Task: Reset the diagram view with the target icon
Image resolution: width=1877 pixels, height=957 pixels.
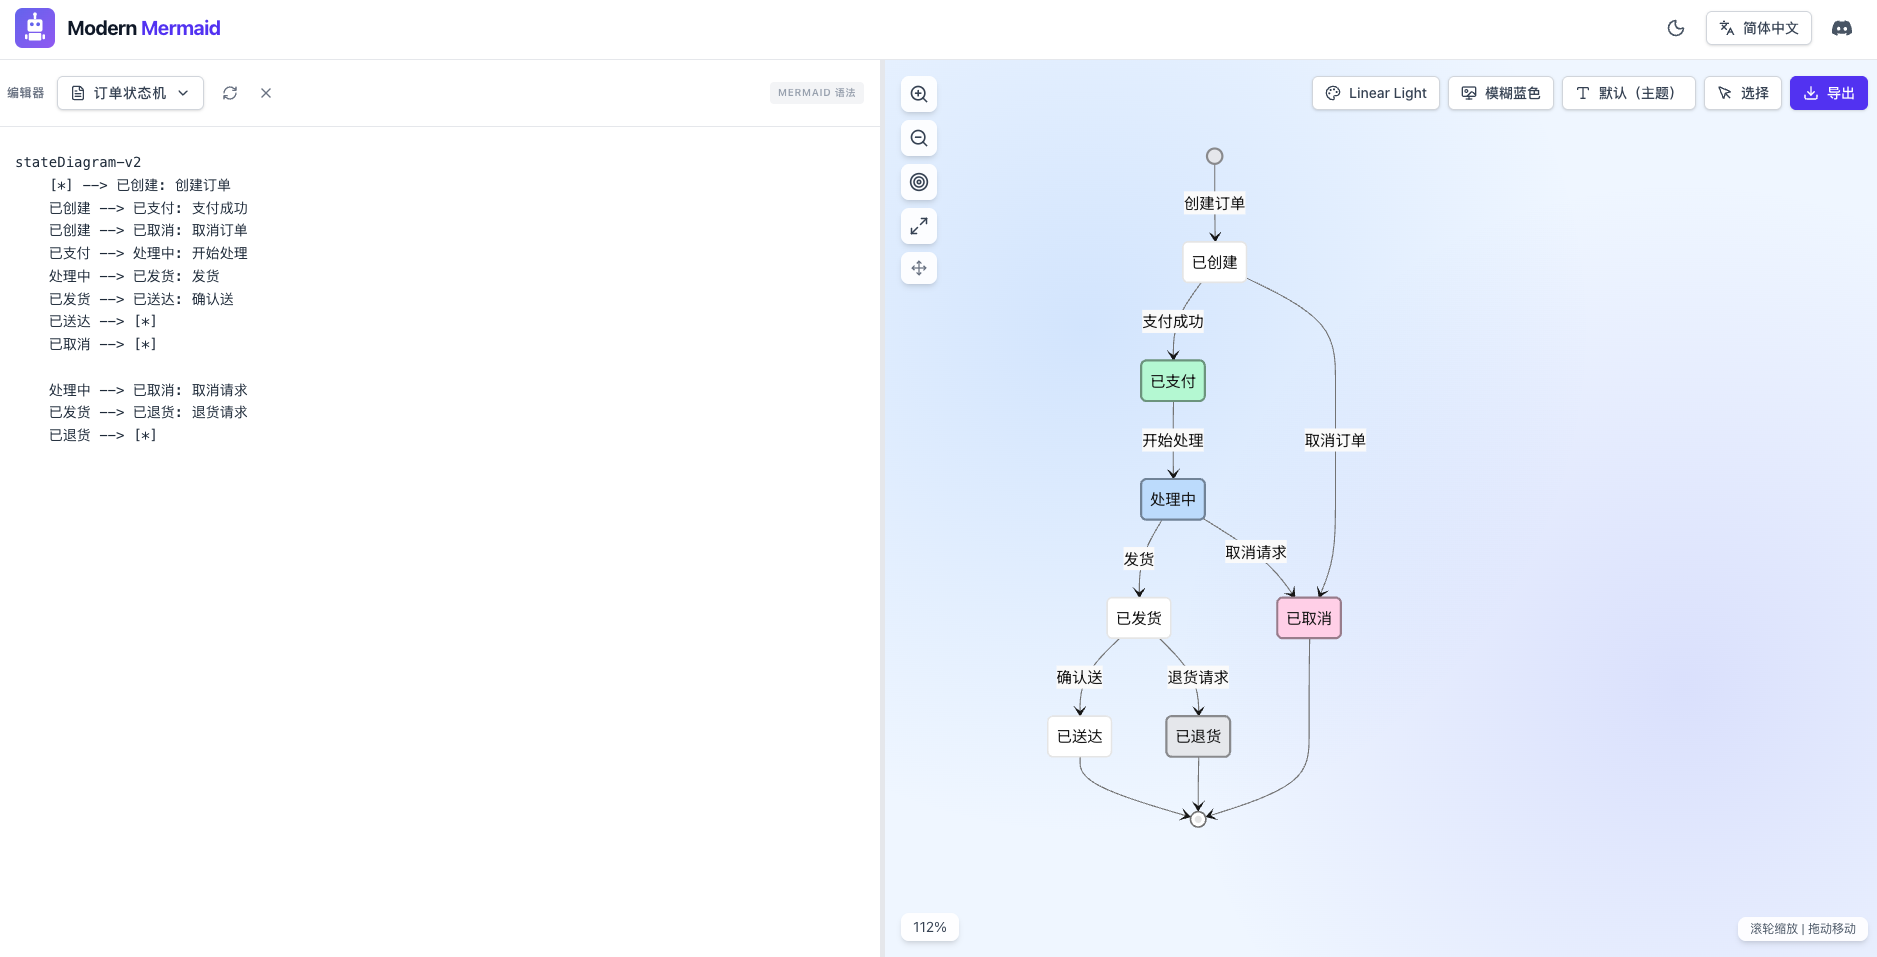Action: click(918, 182)
